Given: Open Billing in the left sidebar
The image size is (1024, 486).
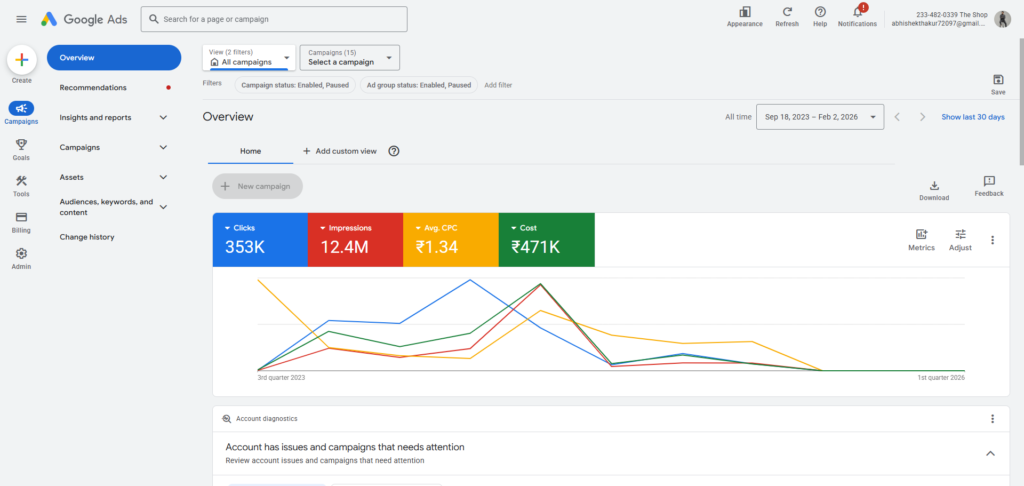Looking at the screenshot, I should [21, 221].
